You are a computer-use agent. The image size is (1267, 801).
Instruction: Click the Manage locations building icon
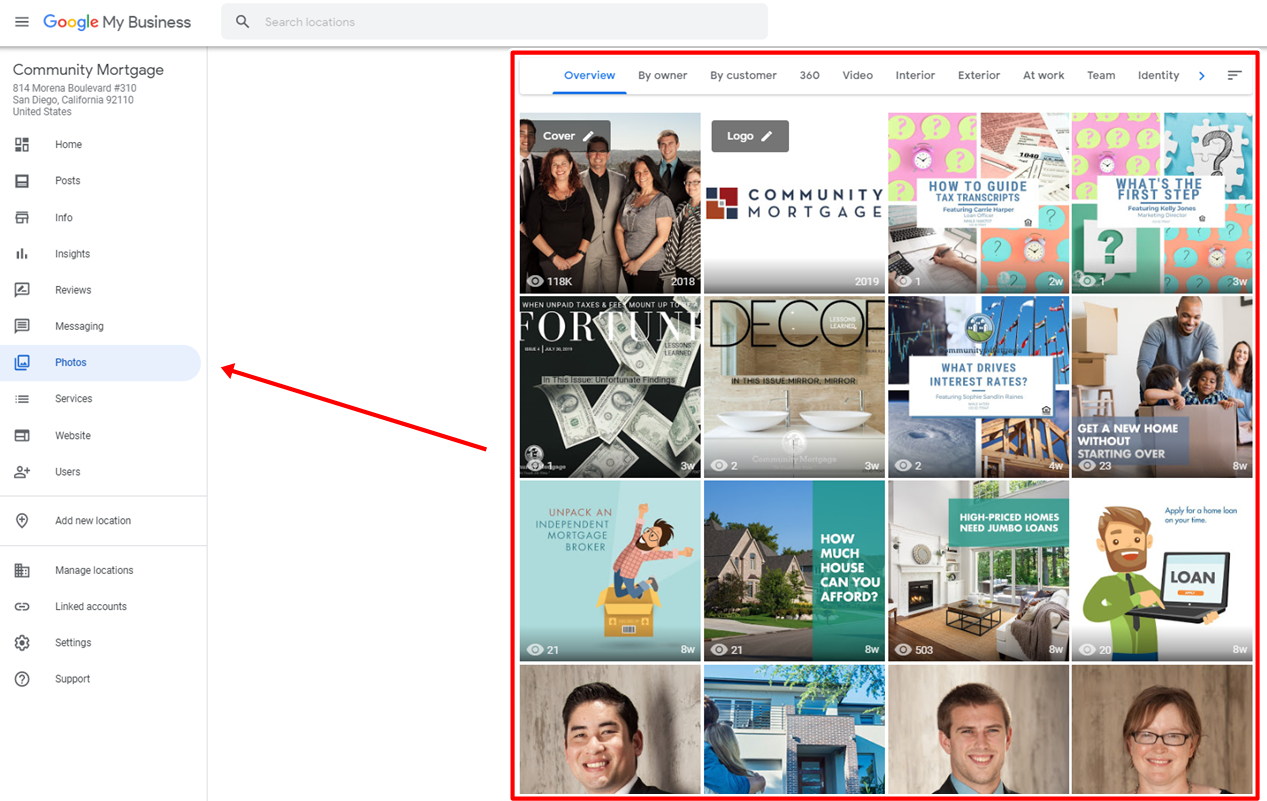tap(22, 571)
